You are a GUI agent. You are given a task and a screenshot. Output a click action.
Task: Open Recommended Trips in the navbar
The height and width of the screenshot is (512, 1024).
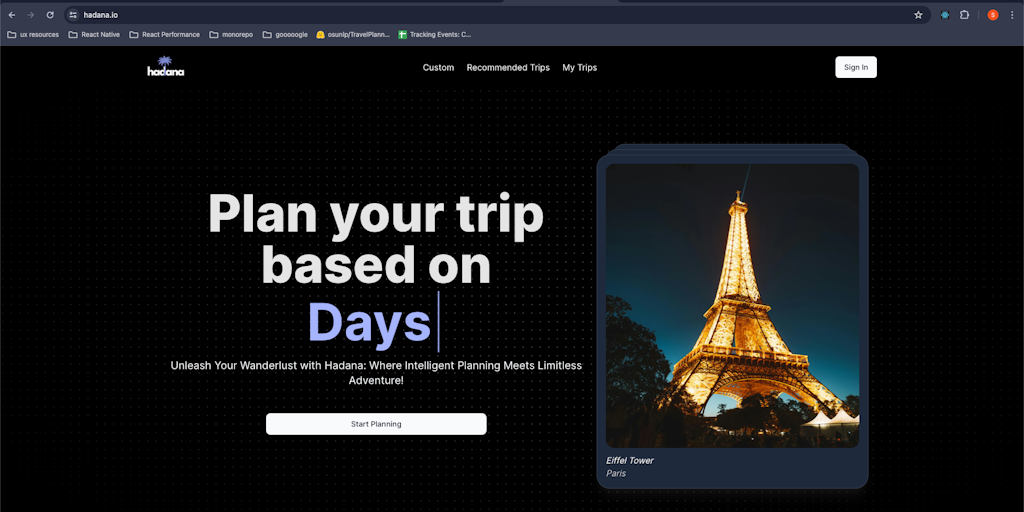click(x=508, y=67)
